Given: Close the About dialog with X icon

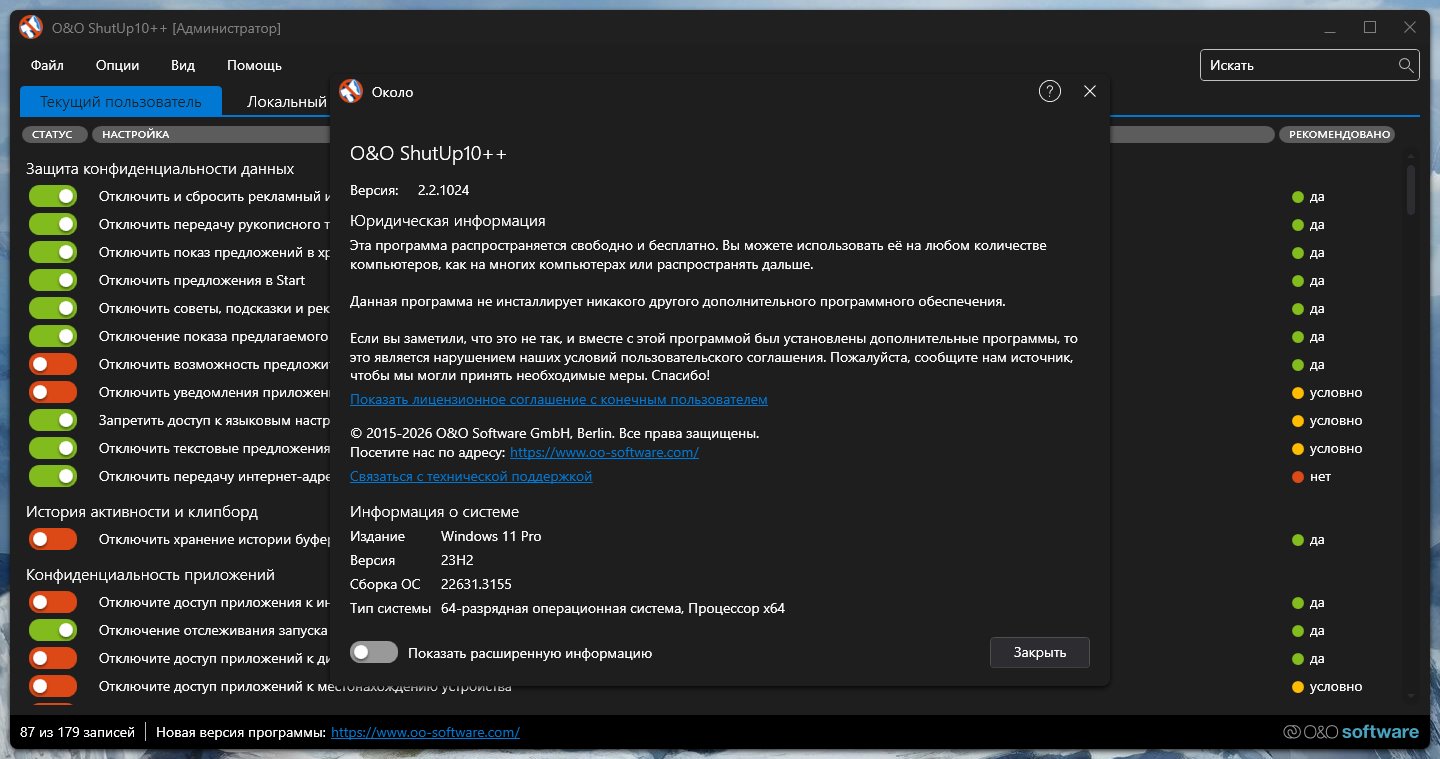Looking at the screenshot, I should point(1090,91).
